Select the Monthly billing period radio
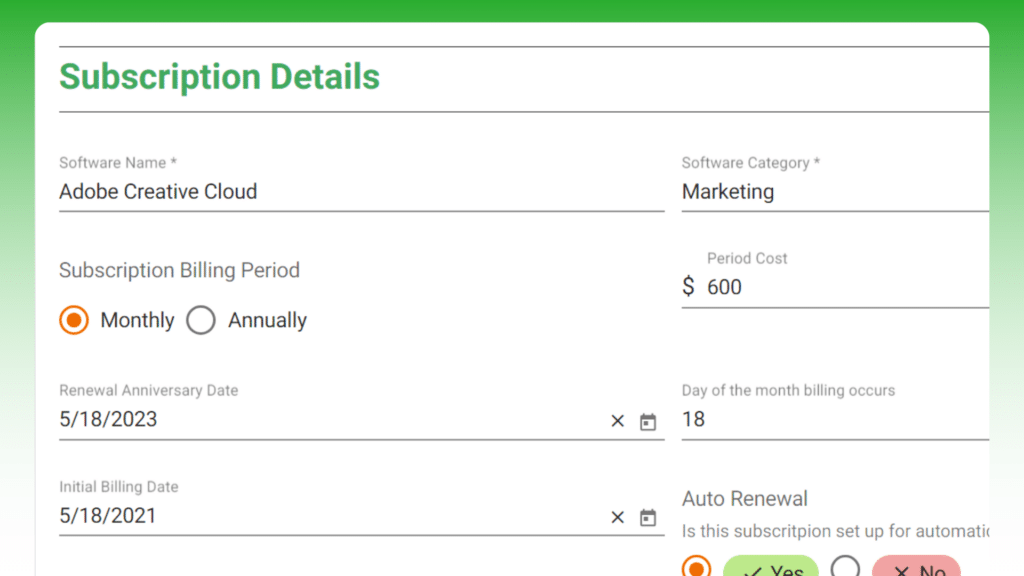 (x=74, y=320)
